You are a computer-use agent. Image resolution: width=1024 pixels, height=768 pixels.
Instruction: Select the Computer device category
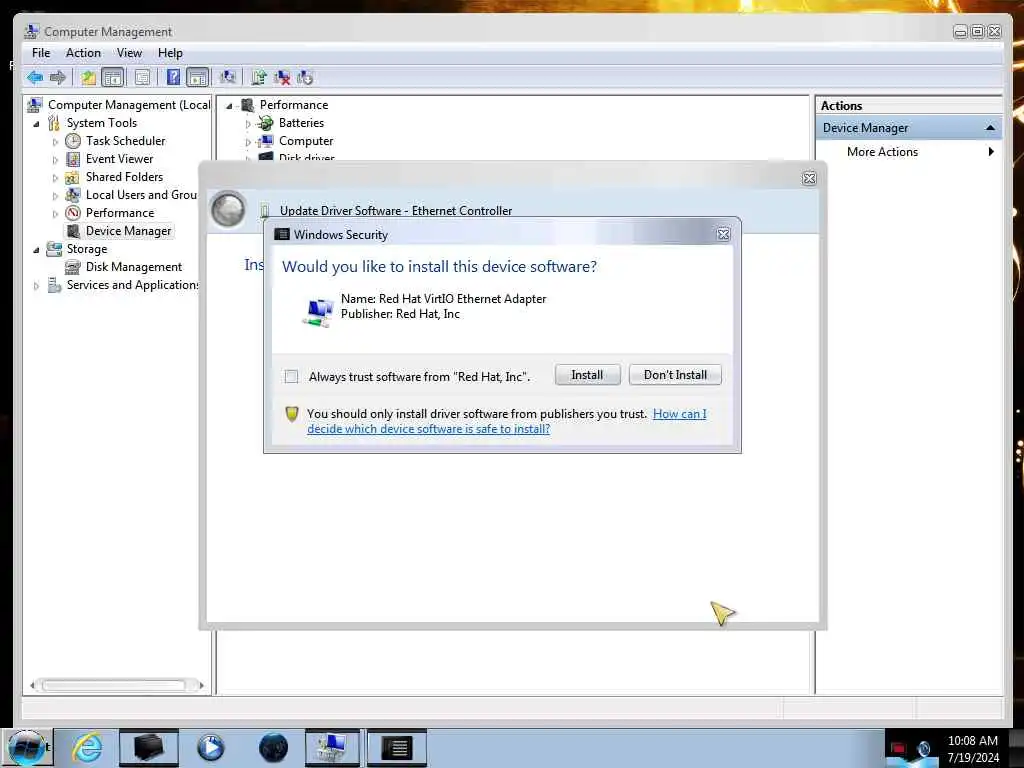click(306, 141)
